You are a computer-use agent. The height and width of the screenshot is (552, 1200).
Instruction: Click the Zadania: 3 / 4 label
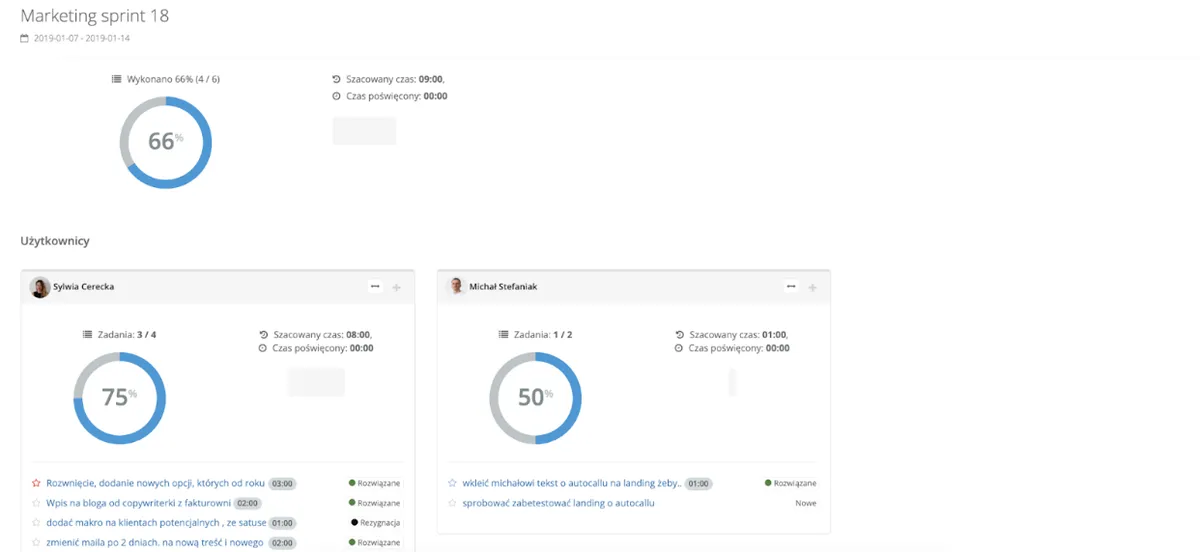[x=126, y=335]
